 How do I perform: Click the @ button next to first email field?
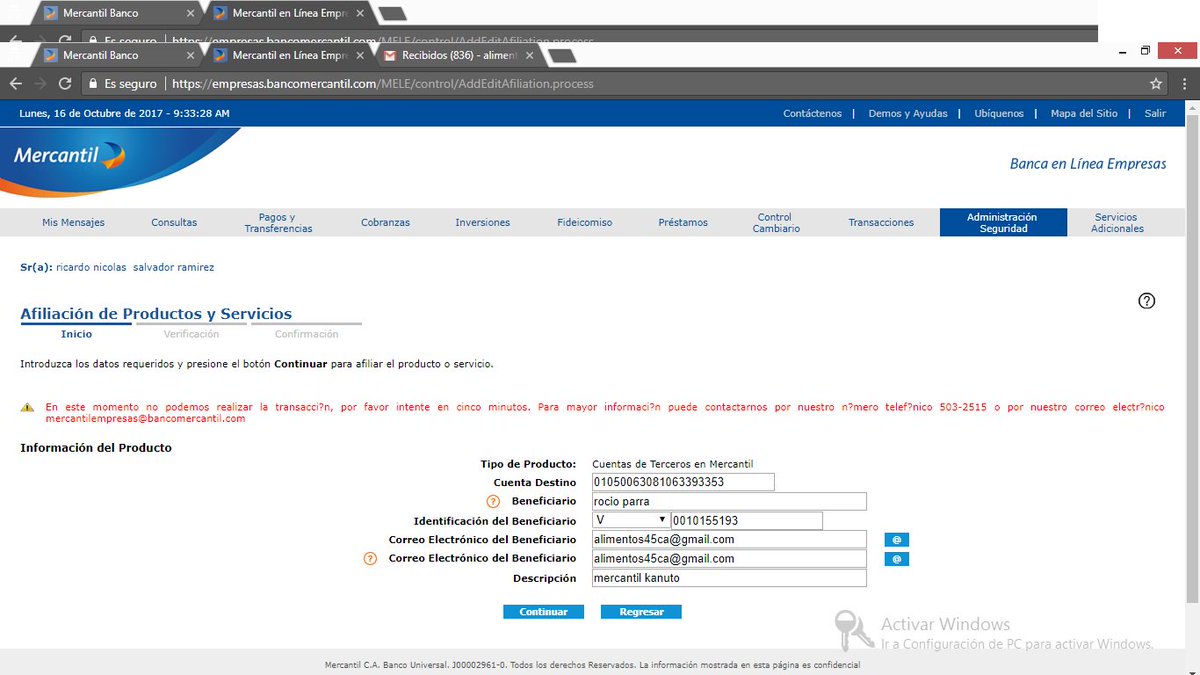pos(896,540)
